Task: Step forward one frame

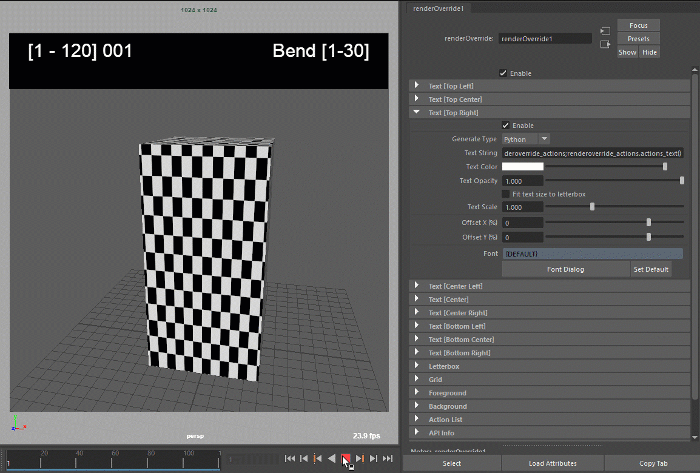Action: [374, 458]
